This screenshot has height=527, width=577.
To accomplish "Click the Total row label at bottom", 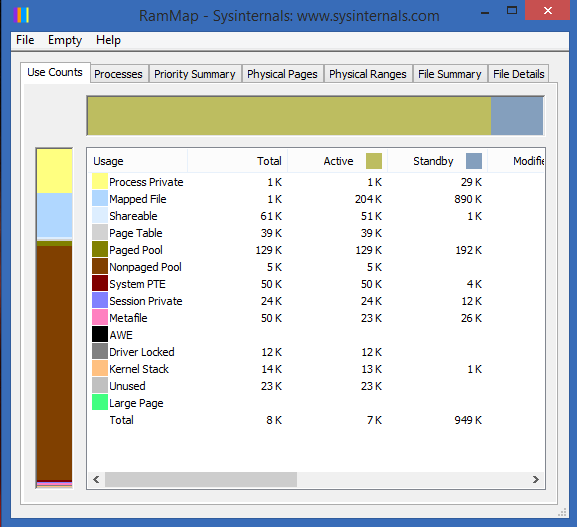I will [121, 420].
